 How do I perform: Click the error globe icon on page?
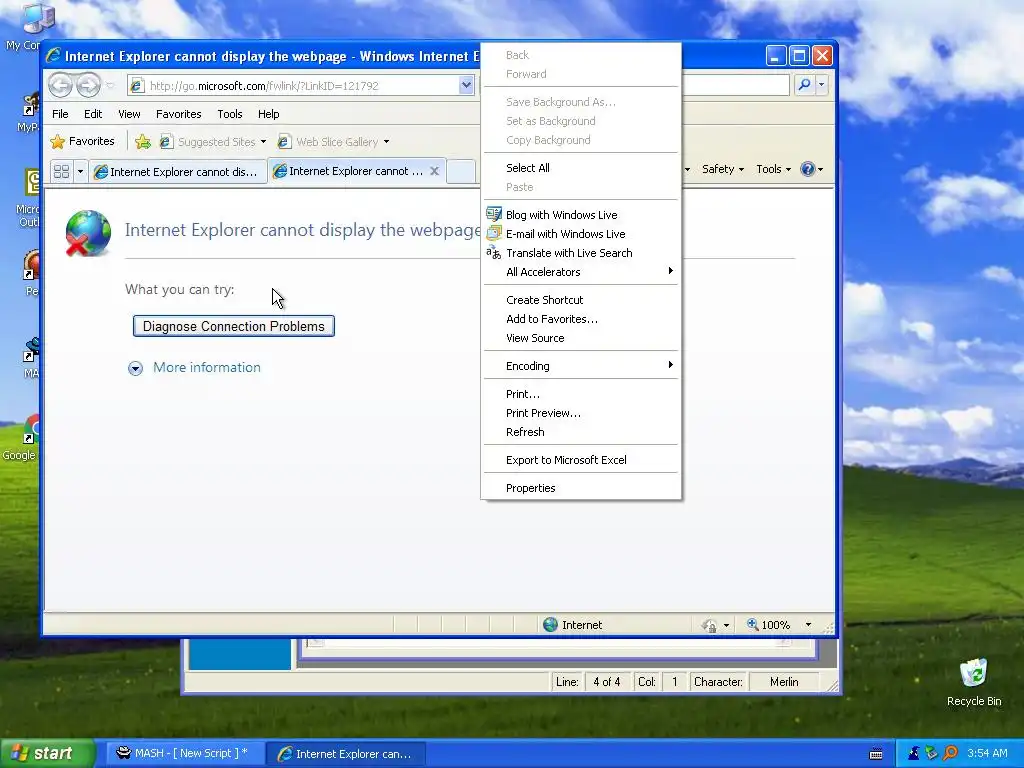click(88, 233)
